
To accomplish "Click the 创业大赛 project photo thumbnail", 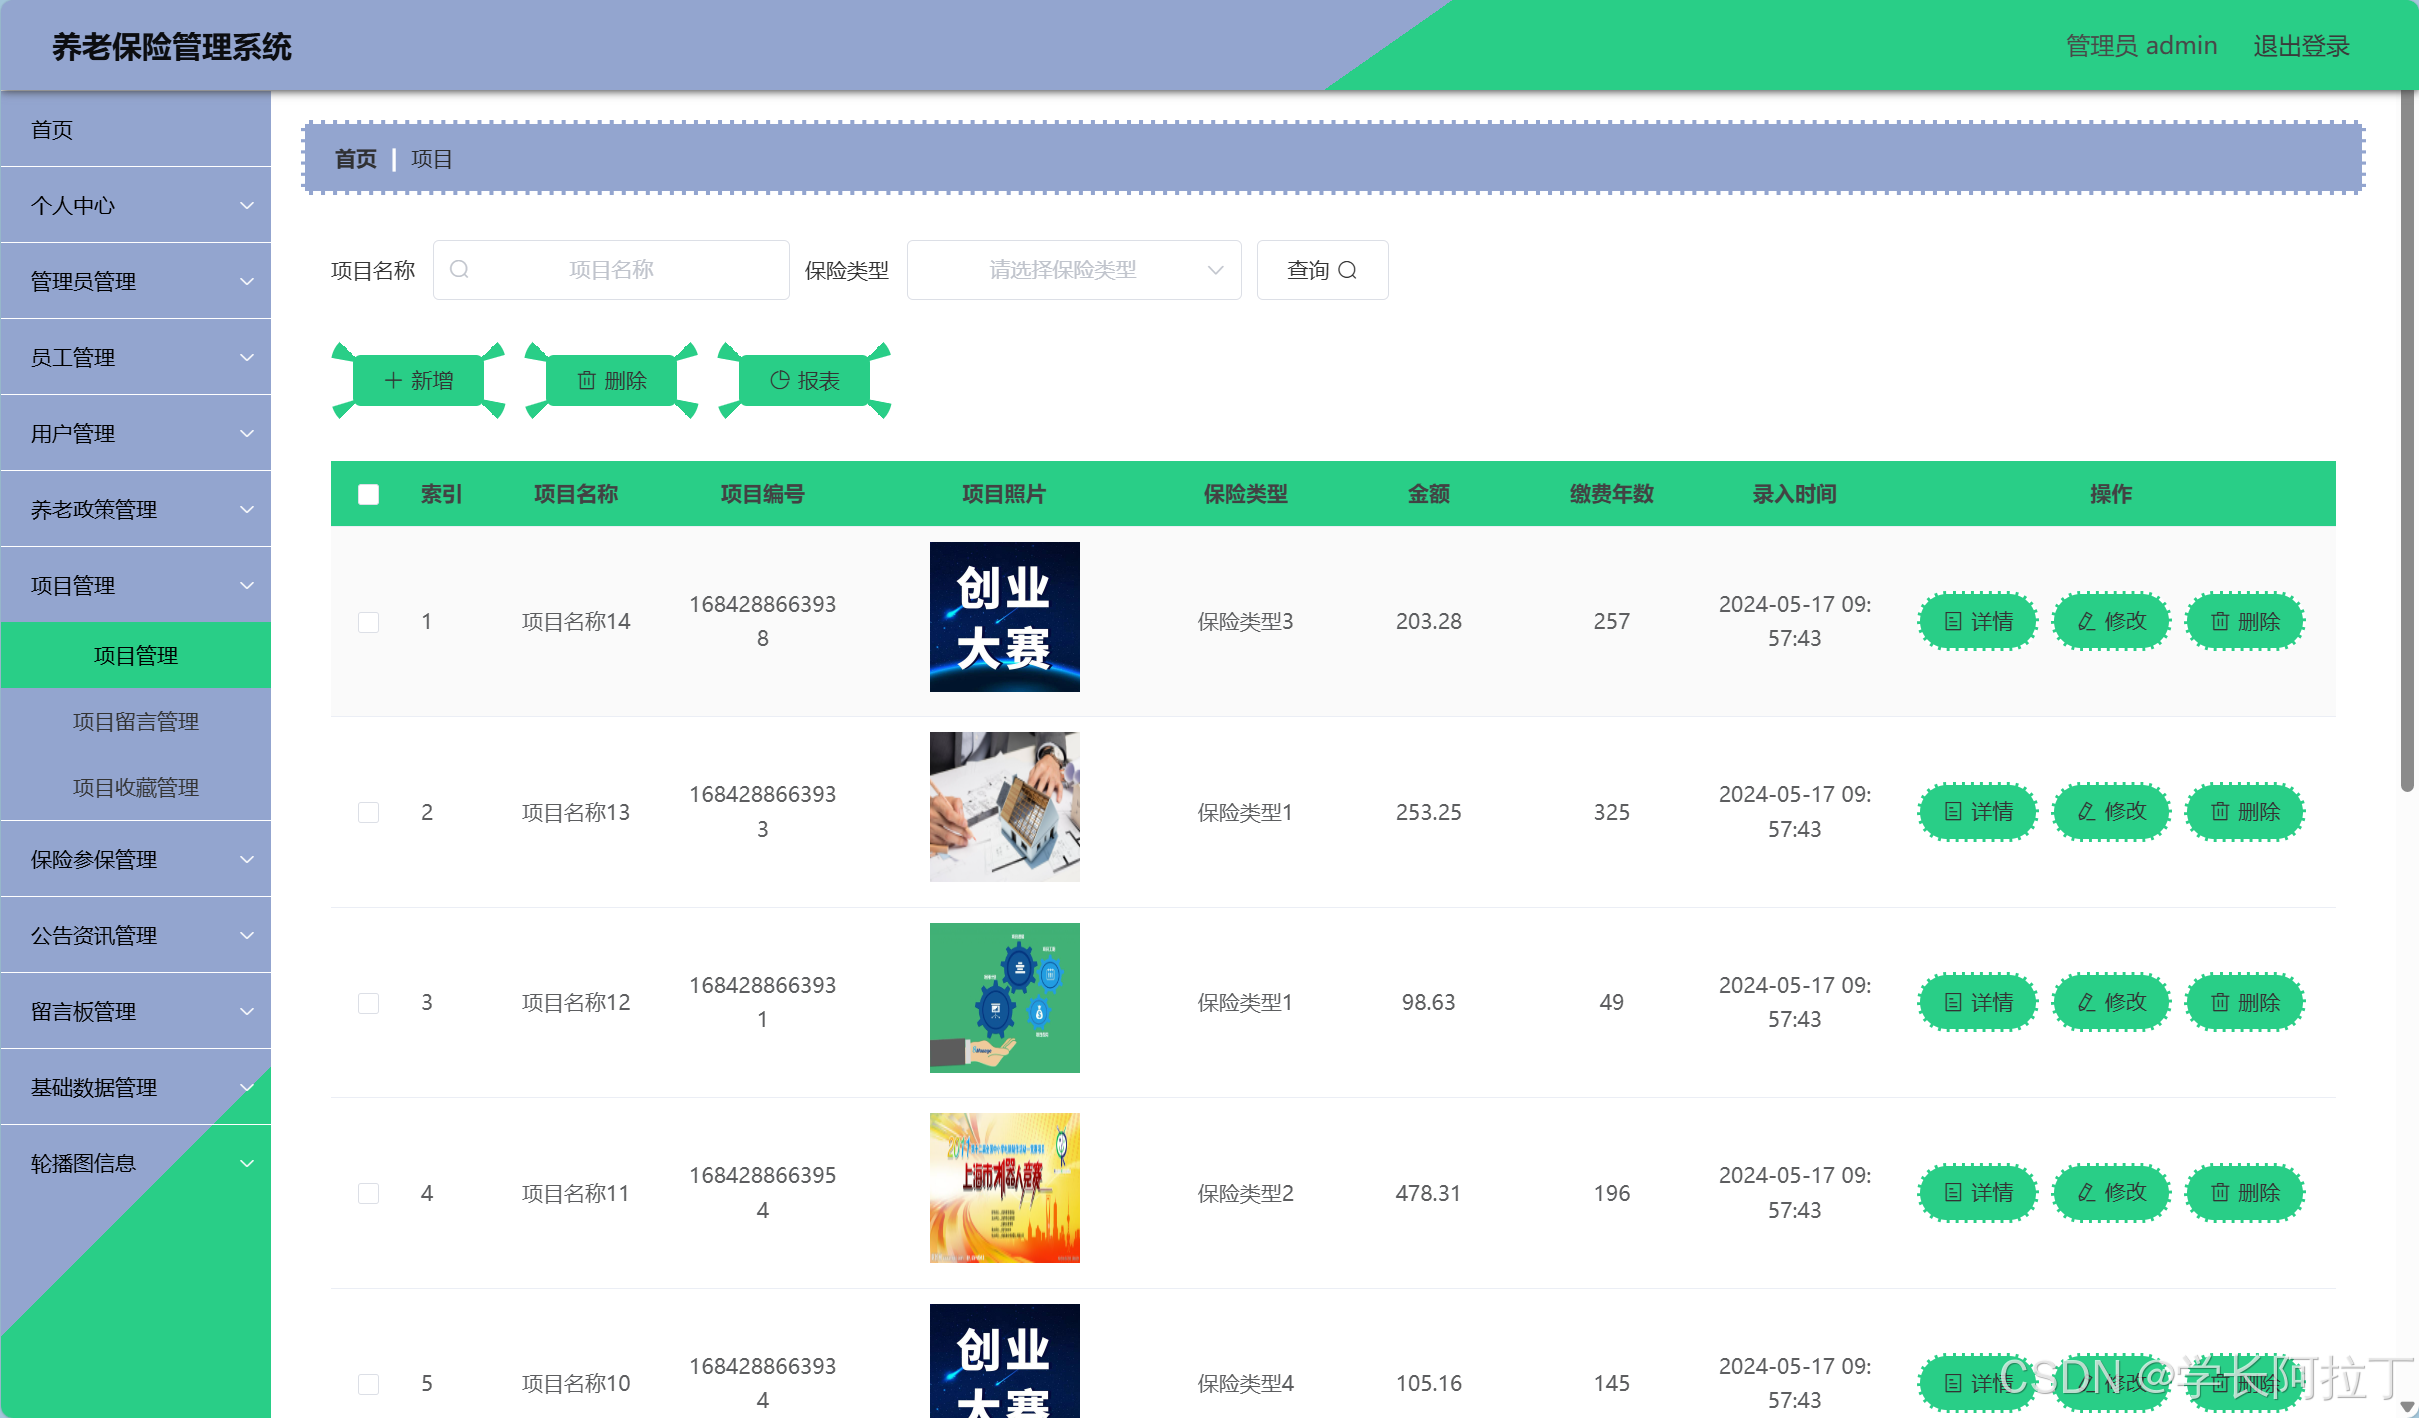I will coord(1004,617).
